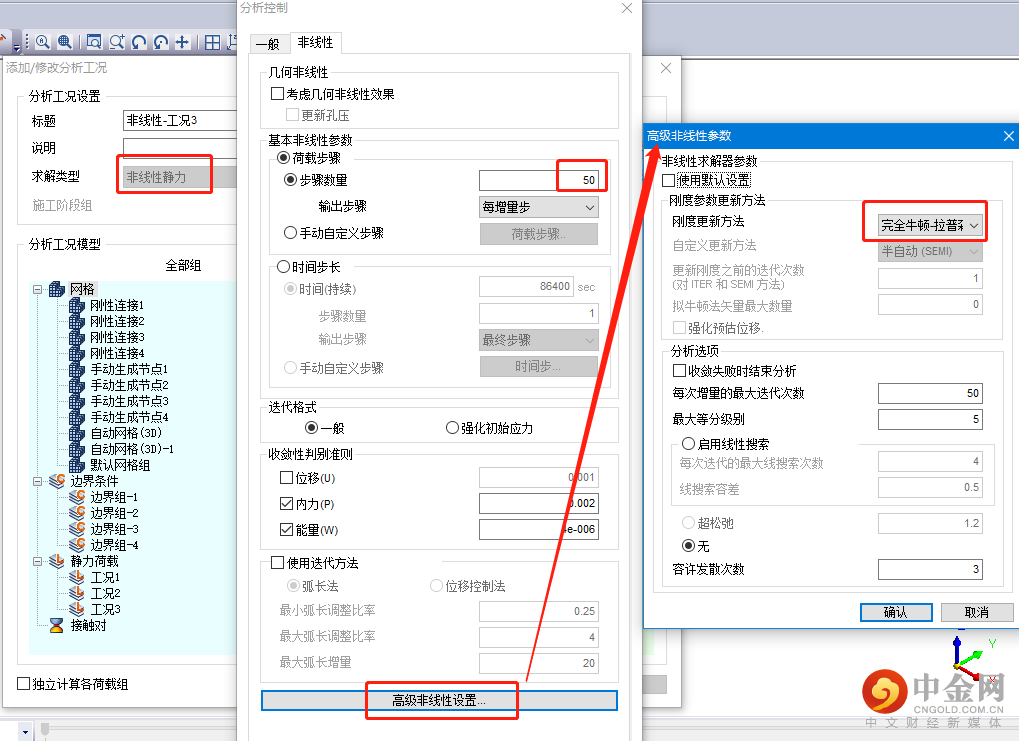Click the 标题 field with 非线性-工况3

[x=180, y=120]
